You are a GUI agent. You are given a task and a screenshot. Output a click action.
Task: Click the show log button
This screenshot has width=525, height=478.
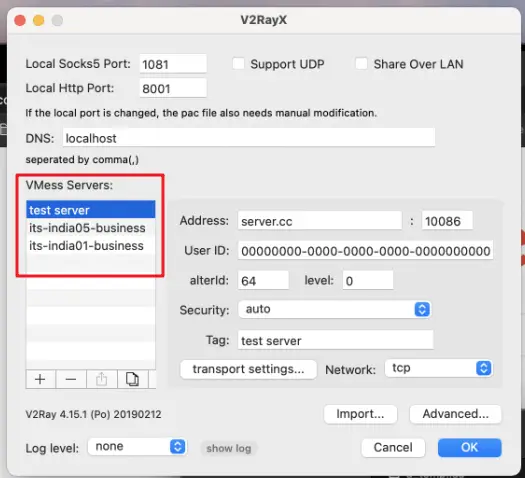(x=229, y=448)
